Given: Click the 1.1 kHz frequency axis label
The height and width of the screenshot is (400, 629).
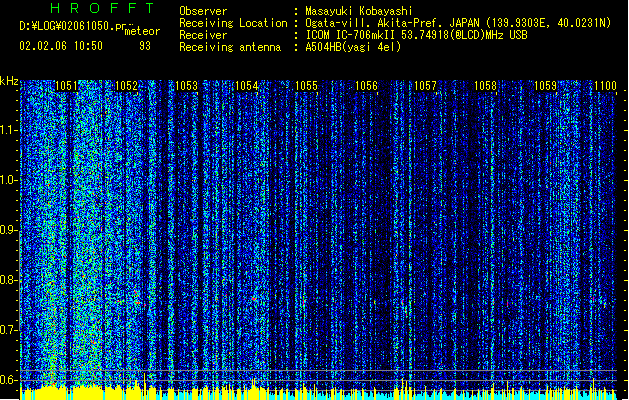Looking at the screenshot, I should 9,130.
